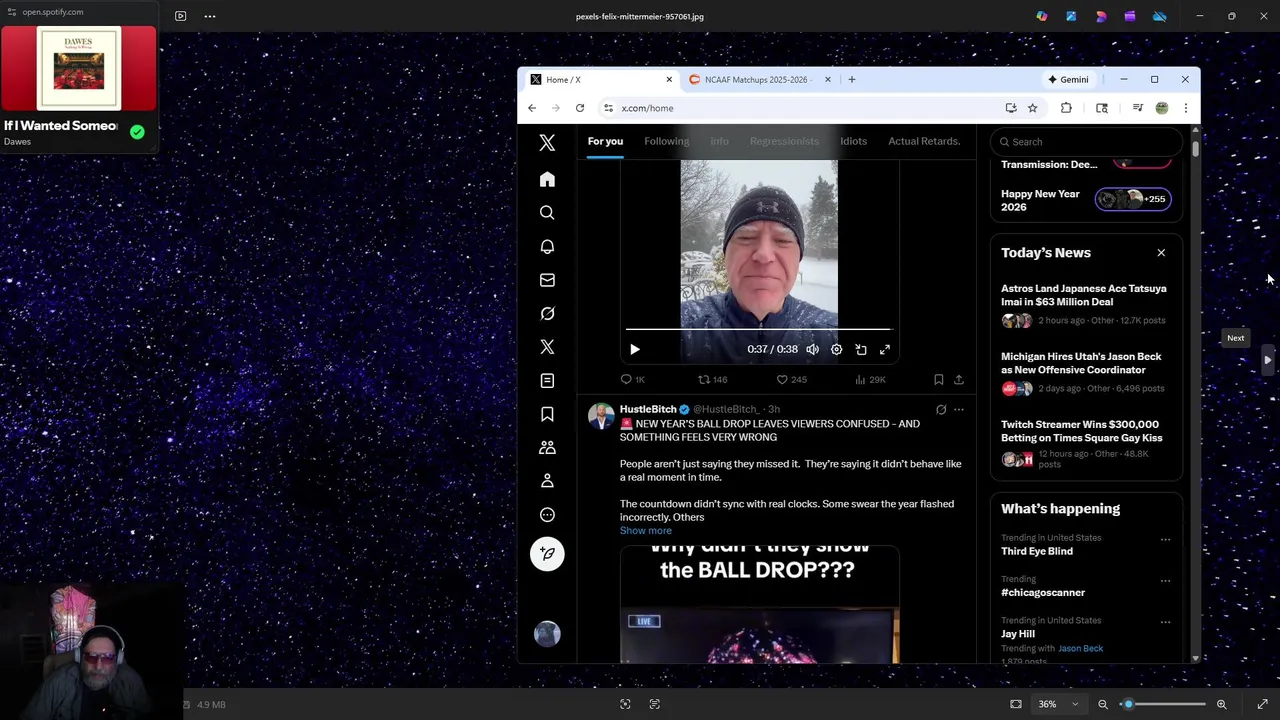Image resolution: width=1280 pixels, height=720 pixels.
Task: Expand the video to fullscreen
Action: pos(885,350)
